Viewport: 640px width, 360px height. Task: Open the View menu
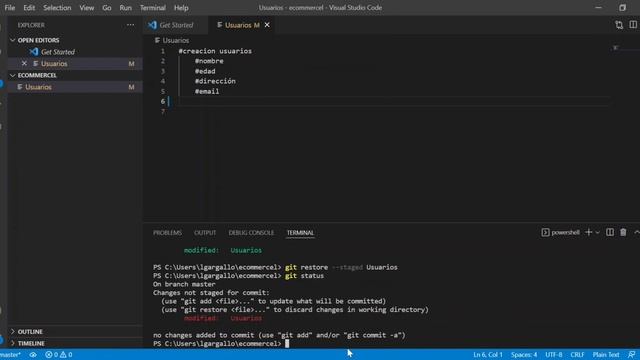click(87, 8)
